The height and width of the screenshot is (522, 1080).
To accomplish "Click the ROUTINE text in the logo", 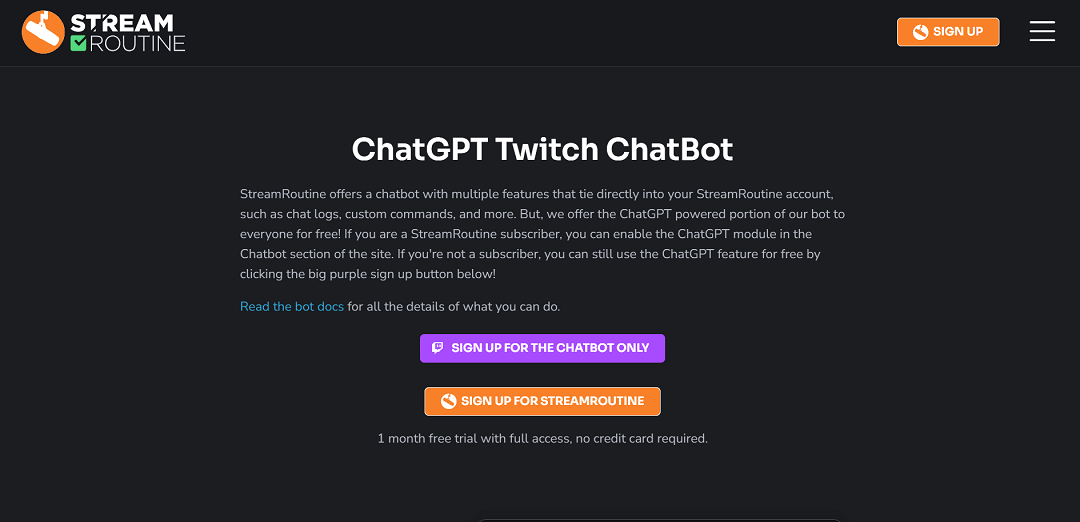I will 138,43.
